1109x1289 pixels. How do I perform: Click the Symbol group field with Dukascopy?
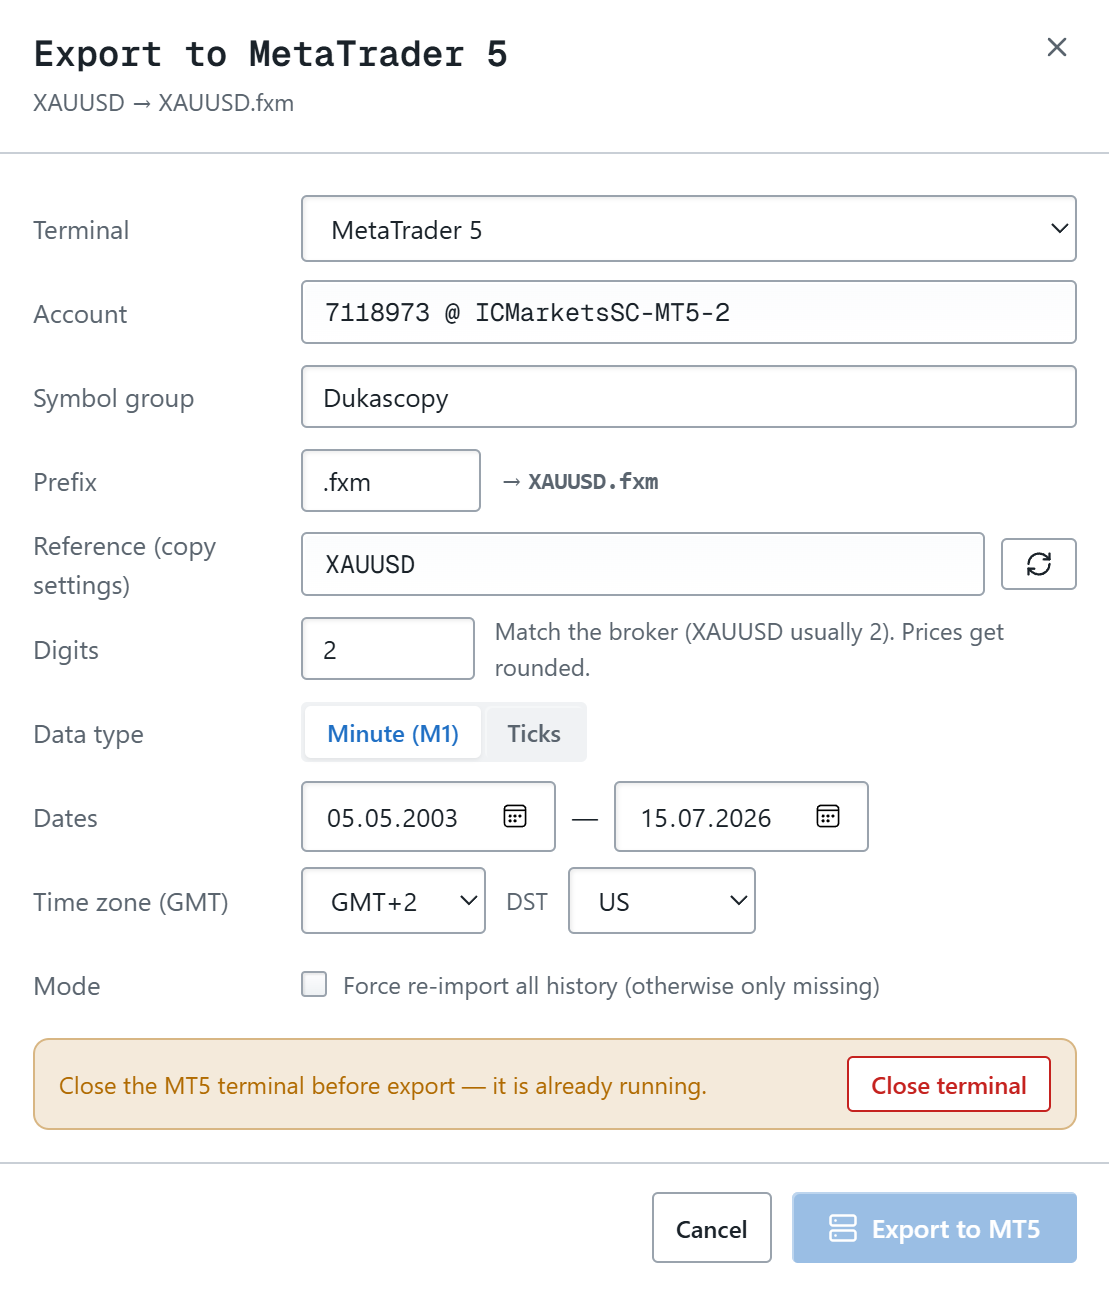[688, 397]
